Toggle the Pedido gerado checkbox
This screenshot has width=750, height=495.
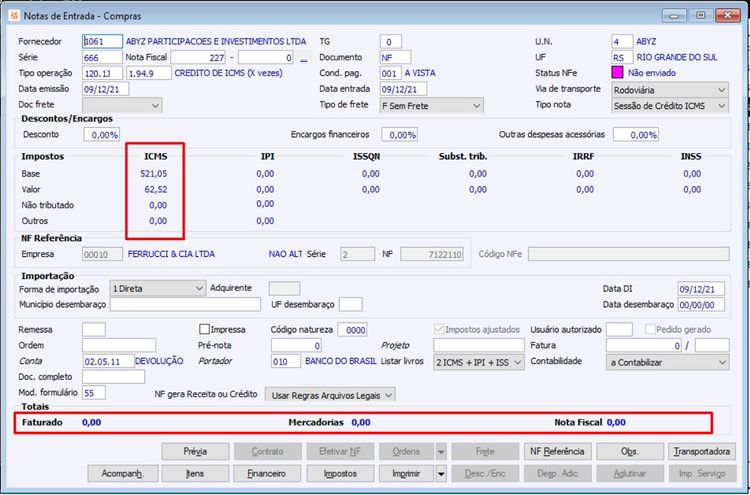click(x=652, y=329)
